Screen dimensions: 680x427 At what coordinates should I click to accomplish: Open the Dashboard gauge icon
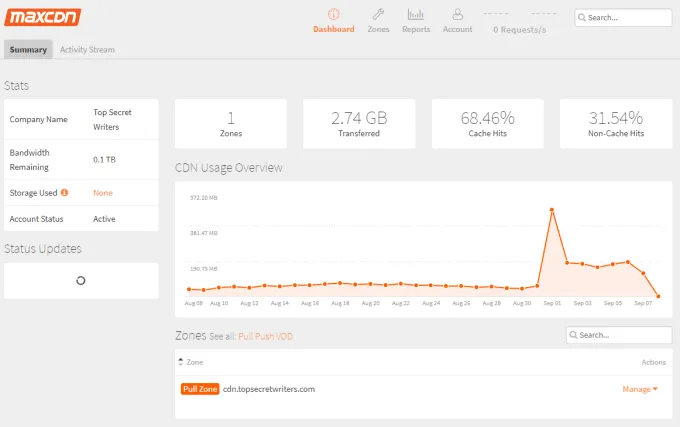333,14
